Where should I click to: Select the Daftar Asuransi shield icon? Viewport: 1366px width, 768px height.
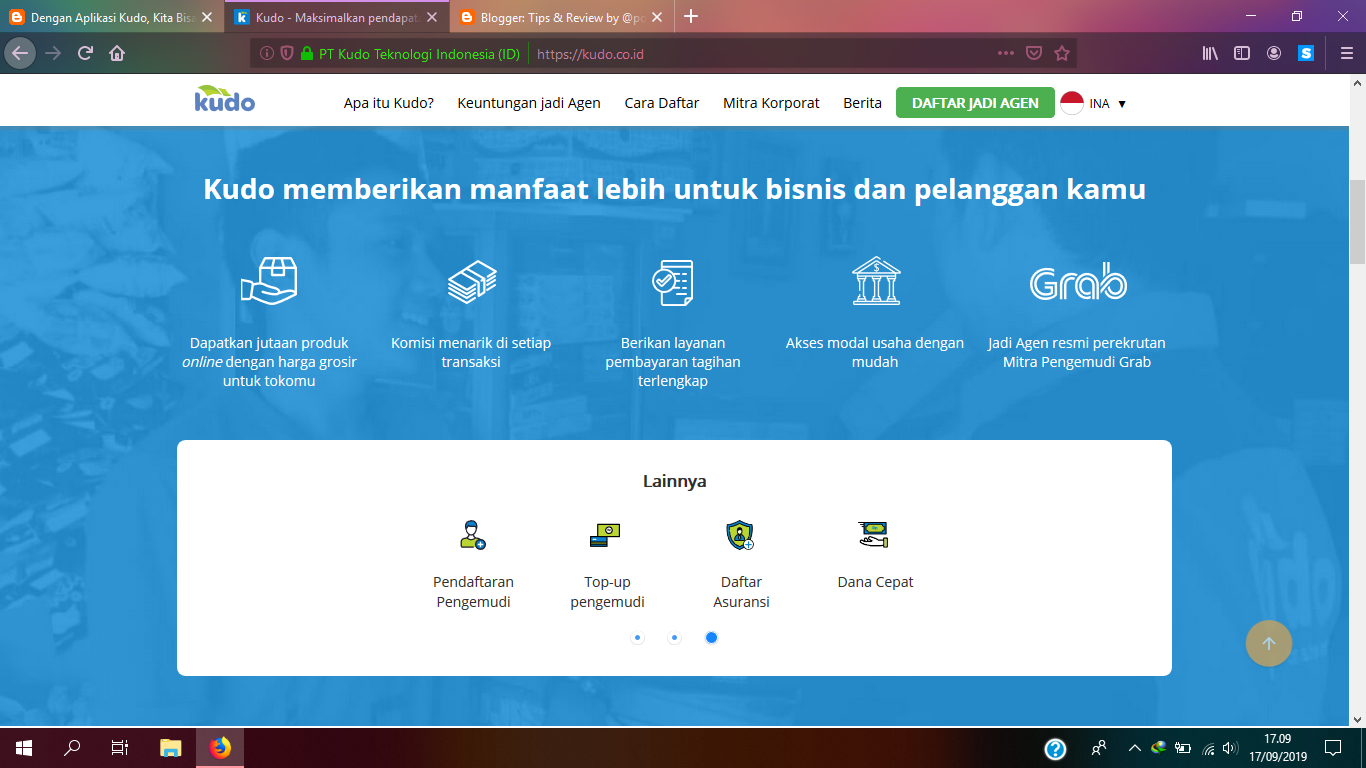click(x=740, y=536)
